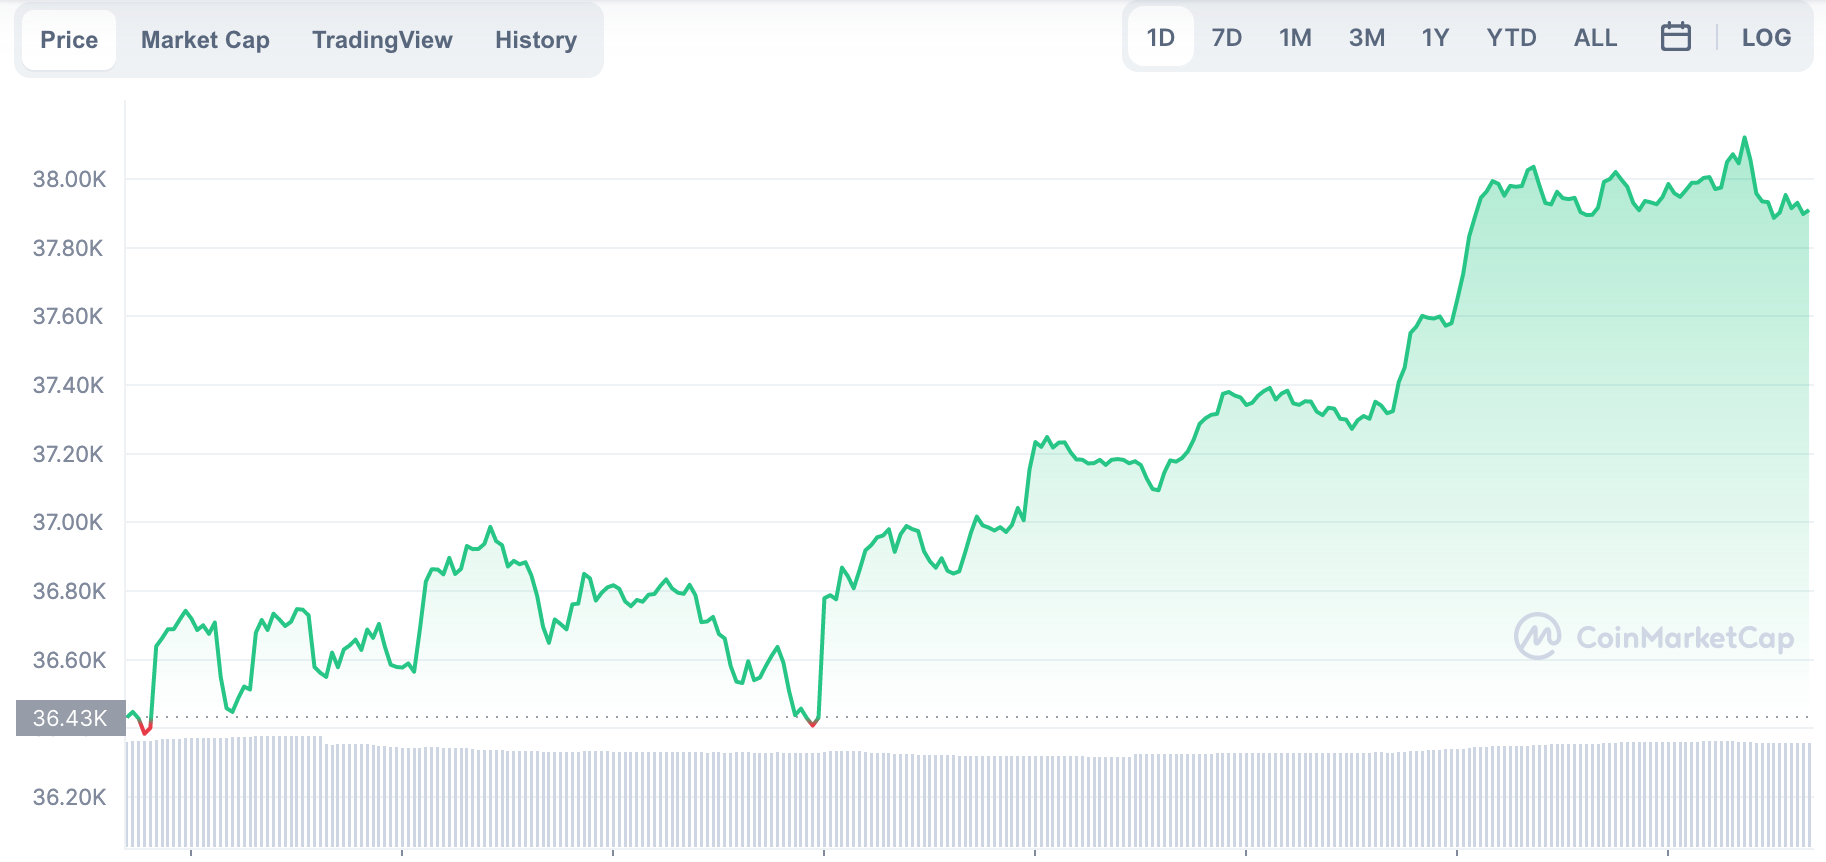Choose the 3M time range
Viewport: 1826px width, 862px height.
(x=1367, y=38)
